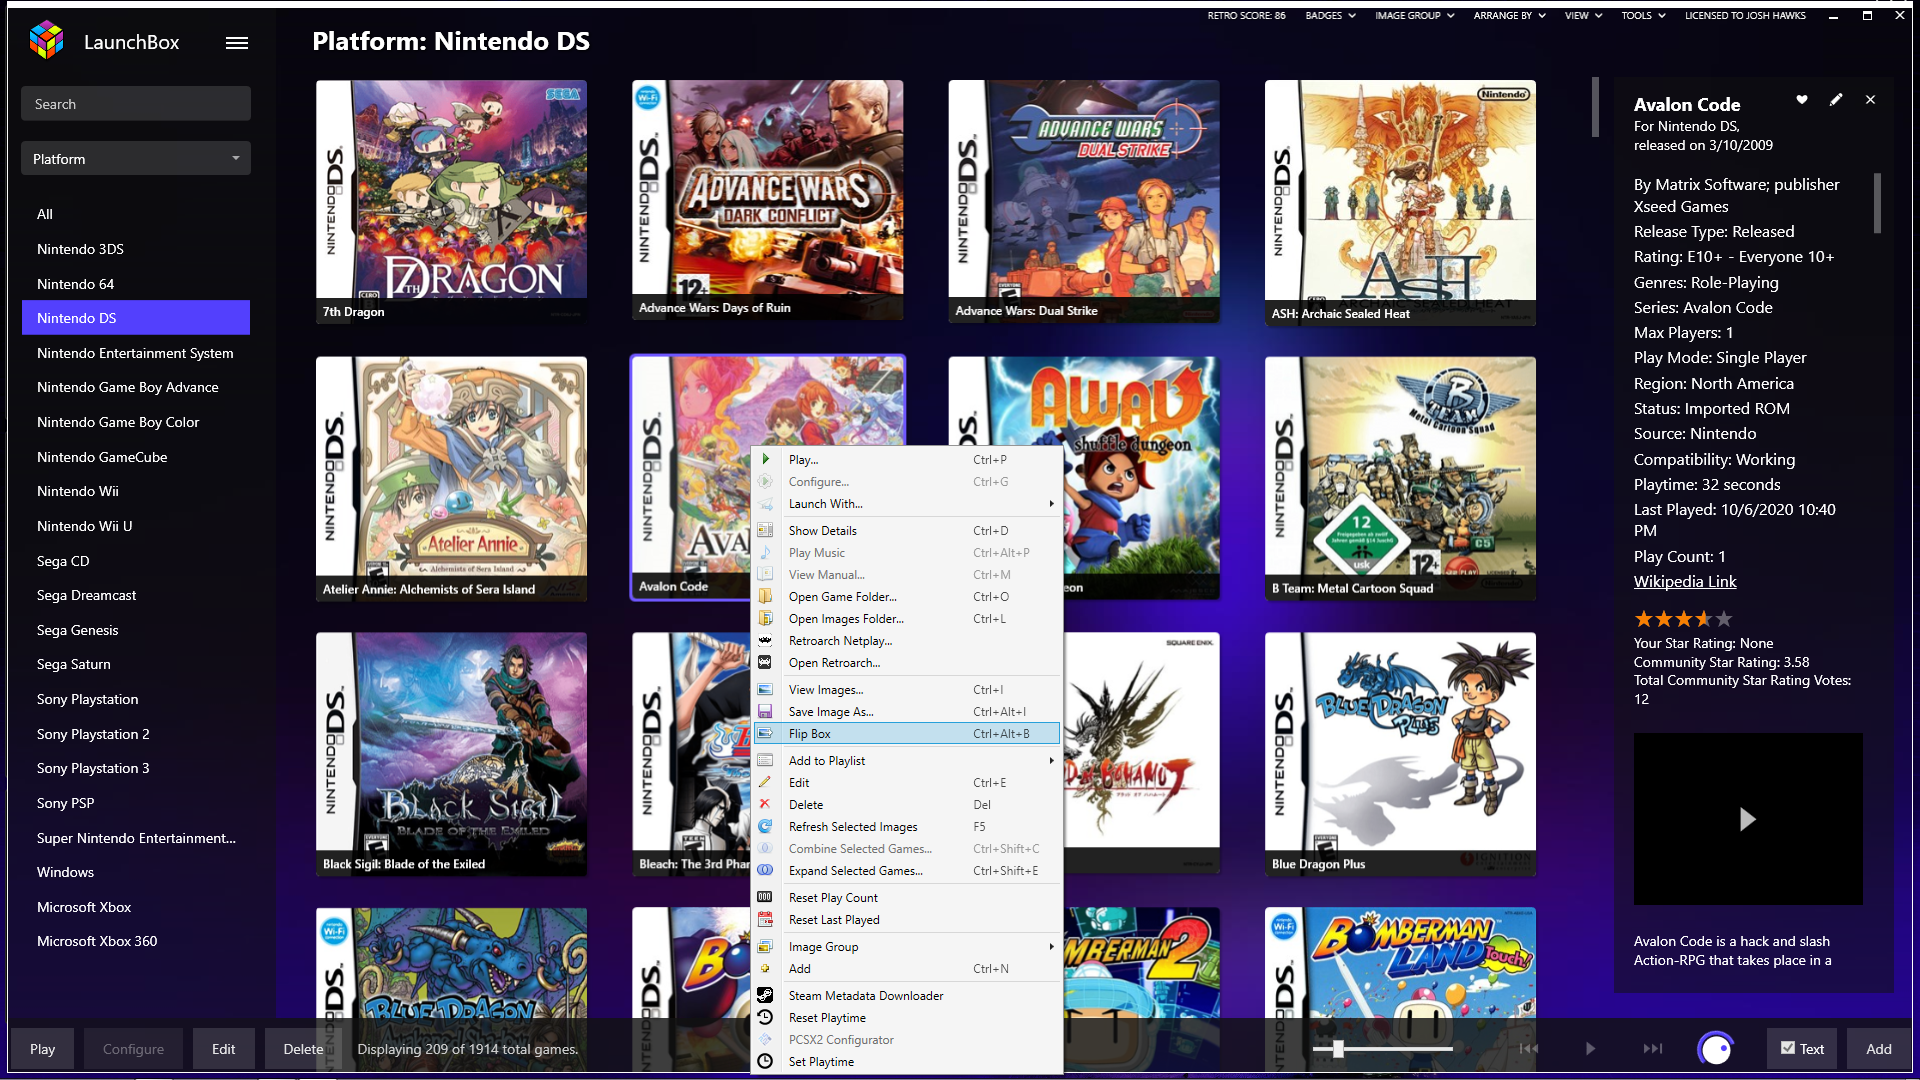The image size is (1920, 1080).
Task: Click the Play button in bottom bar
Action: [x=42, y=1048]
